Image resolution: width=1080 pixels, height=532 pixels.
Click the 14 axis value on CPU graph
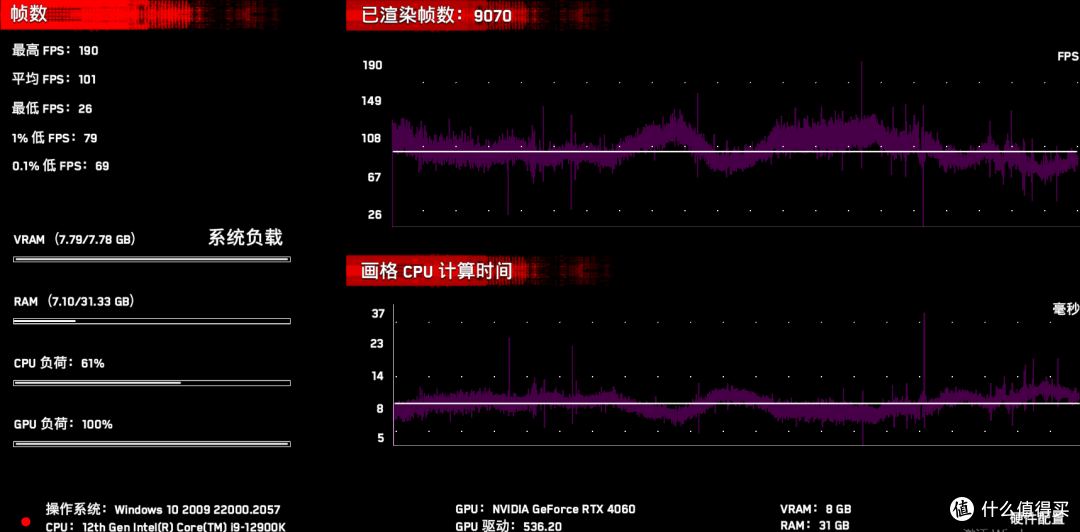point(378,376)
